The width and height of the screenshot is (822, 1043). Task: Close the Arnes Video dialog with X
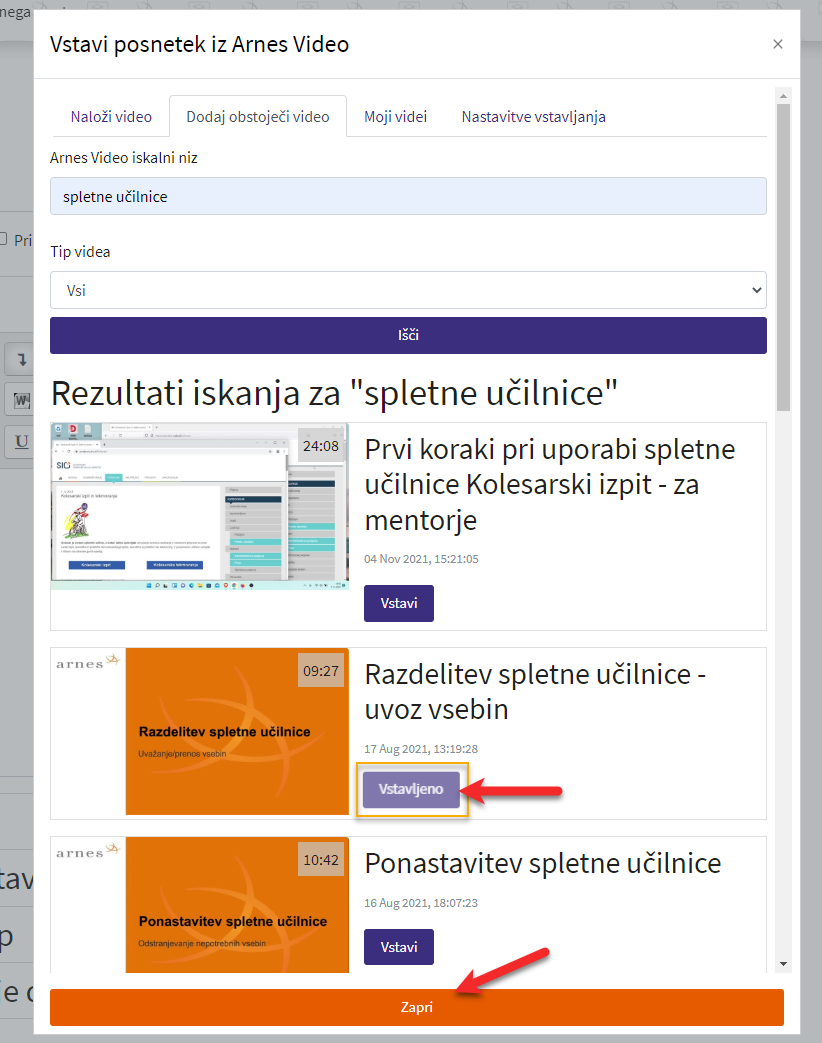pyautogui.click(x=777, y=45)
